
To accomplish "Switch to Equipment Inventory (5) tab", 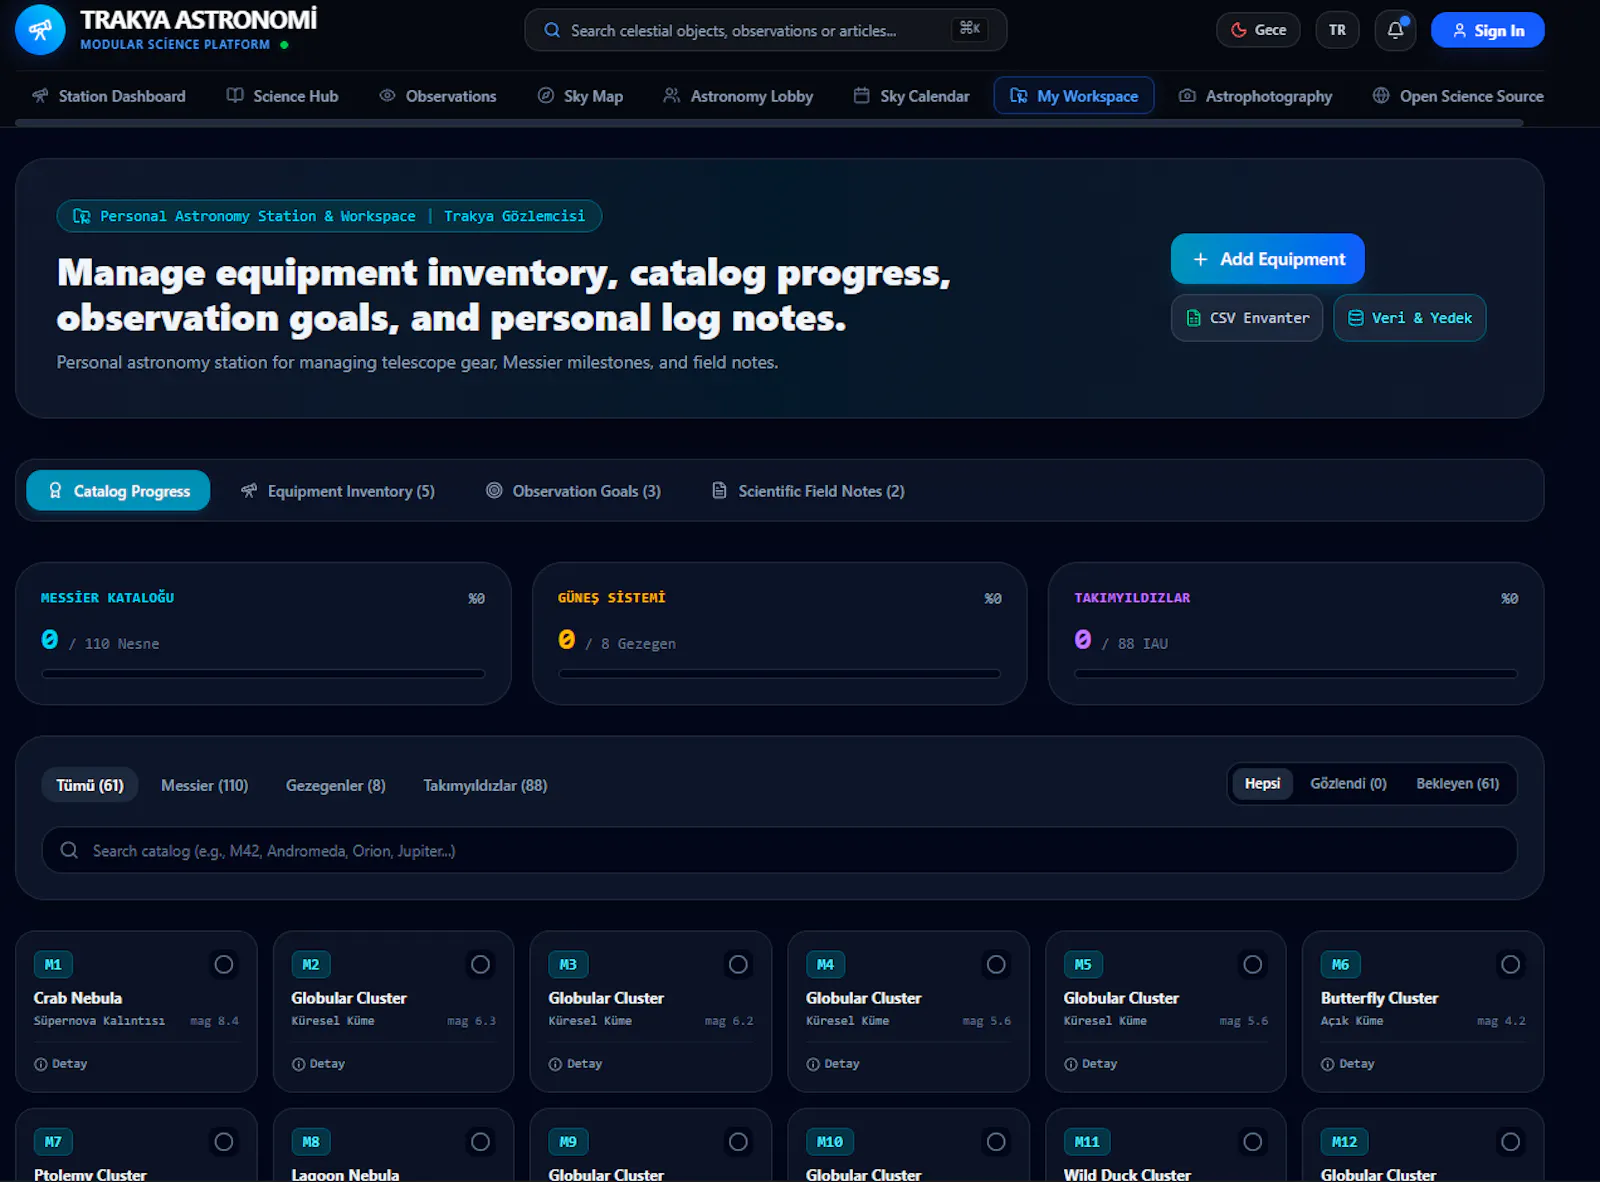I will [338, 491].
